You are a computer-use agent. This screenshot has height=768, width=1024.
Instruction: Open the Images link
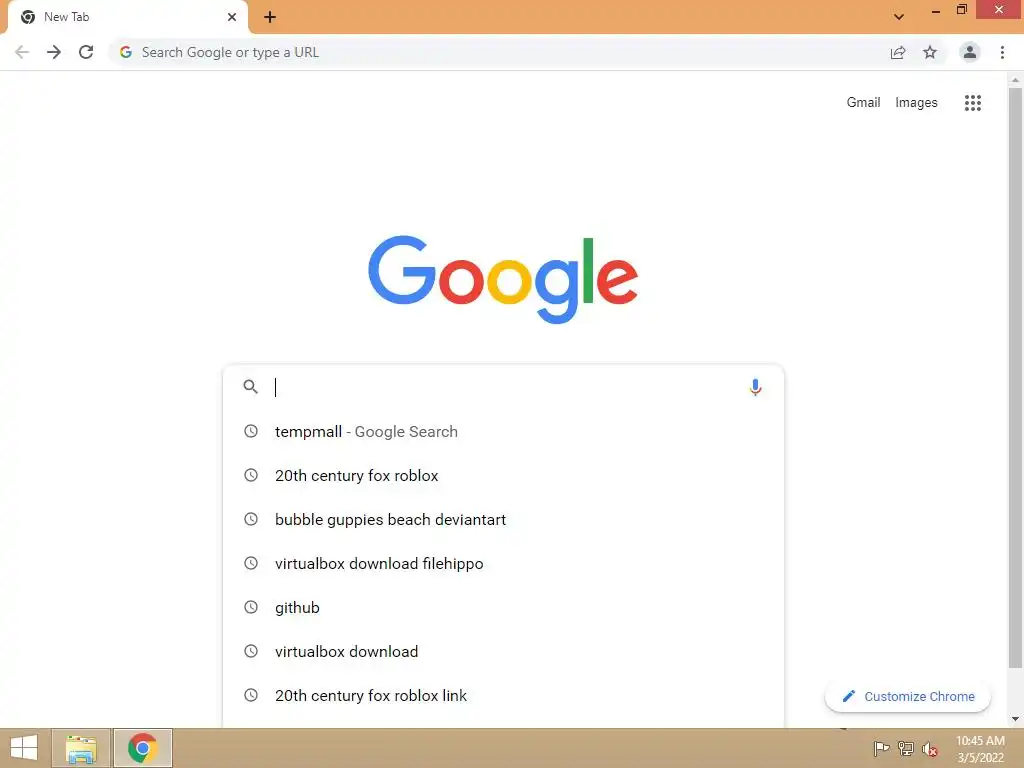pyautogui.click(x=916, y=103)
